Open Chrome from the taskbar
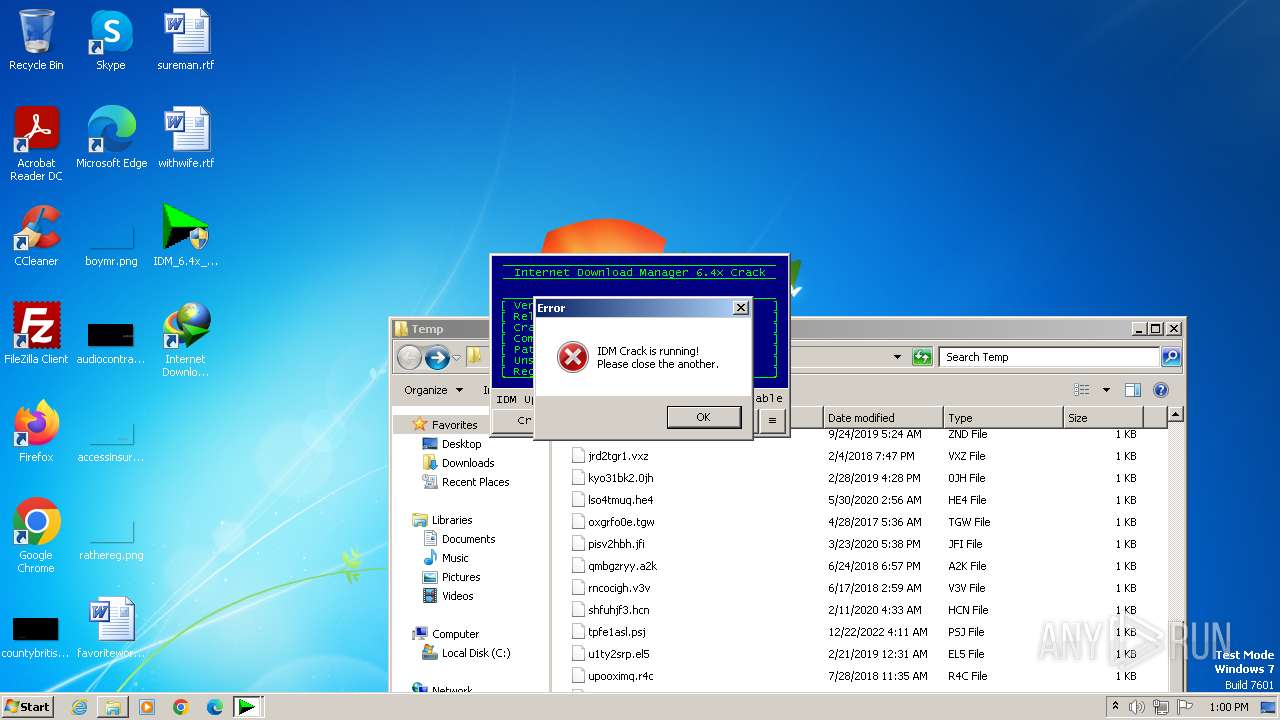Image resolution: width=1280 pixels, height=720 pixels. click(x=181, y=706)
